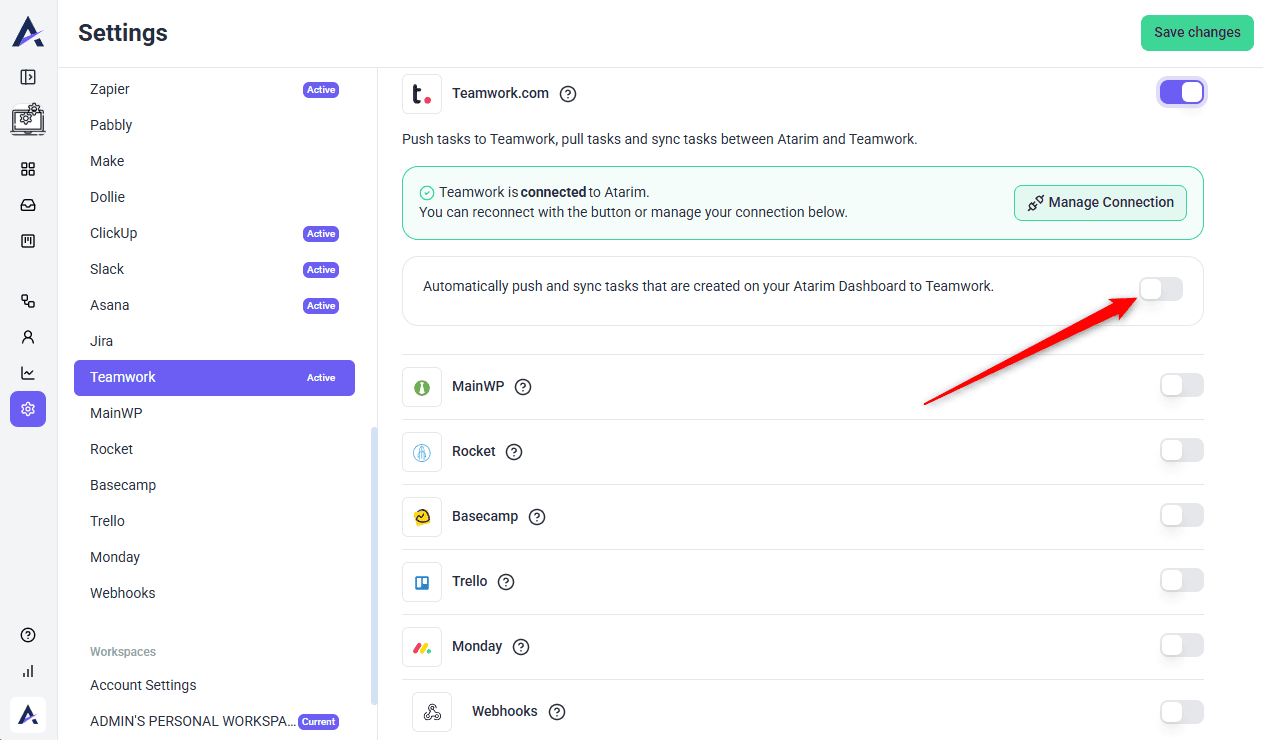Screen dimensions: 1263x740
Task: Select Pabbly in settings list
Action: pos(214,125)
